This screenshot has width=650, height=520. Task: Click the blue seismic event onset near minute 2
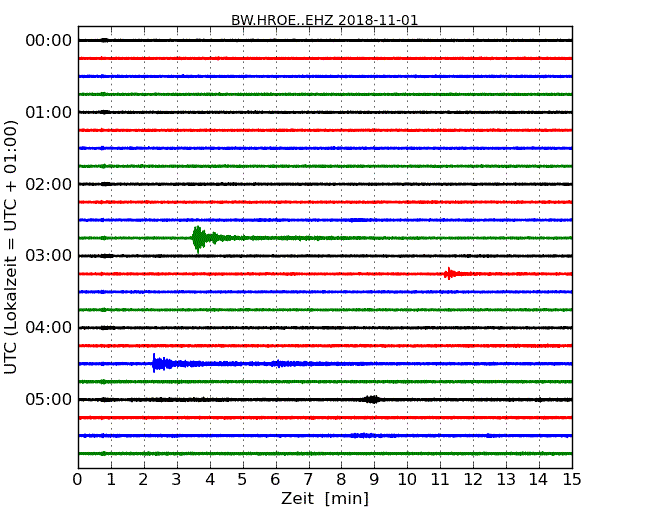tap(154, 364)
